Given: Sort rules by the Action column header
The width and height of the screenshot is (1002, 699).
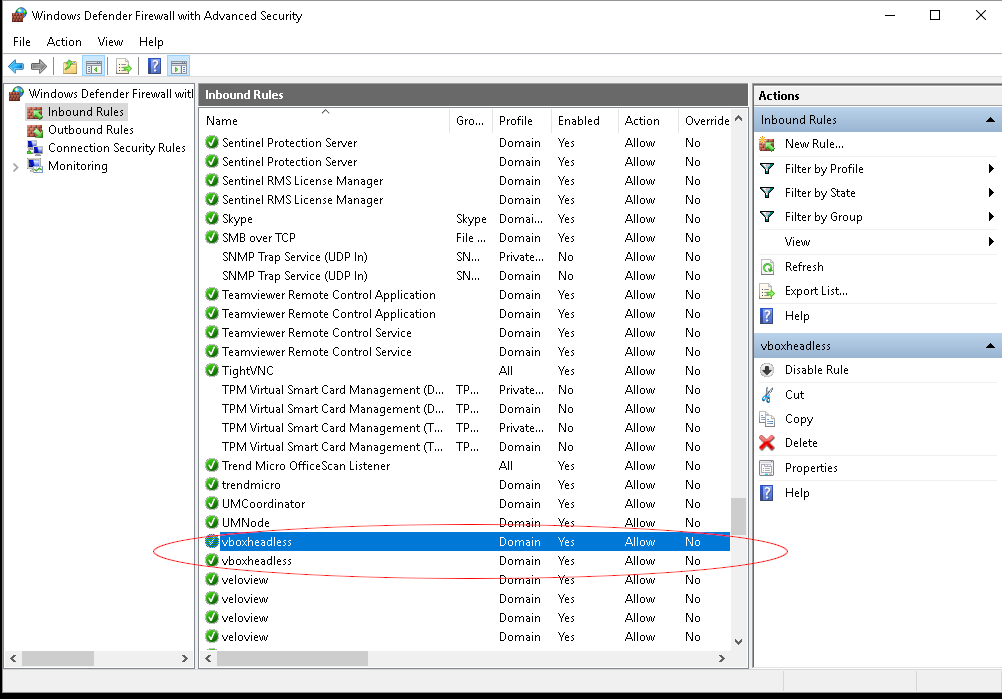Looking at the screenshot, I should click(x=647, y=121).
